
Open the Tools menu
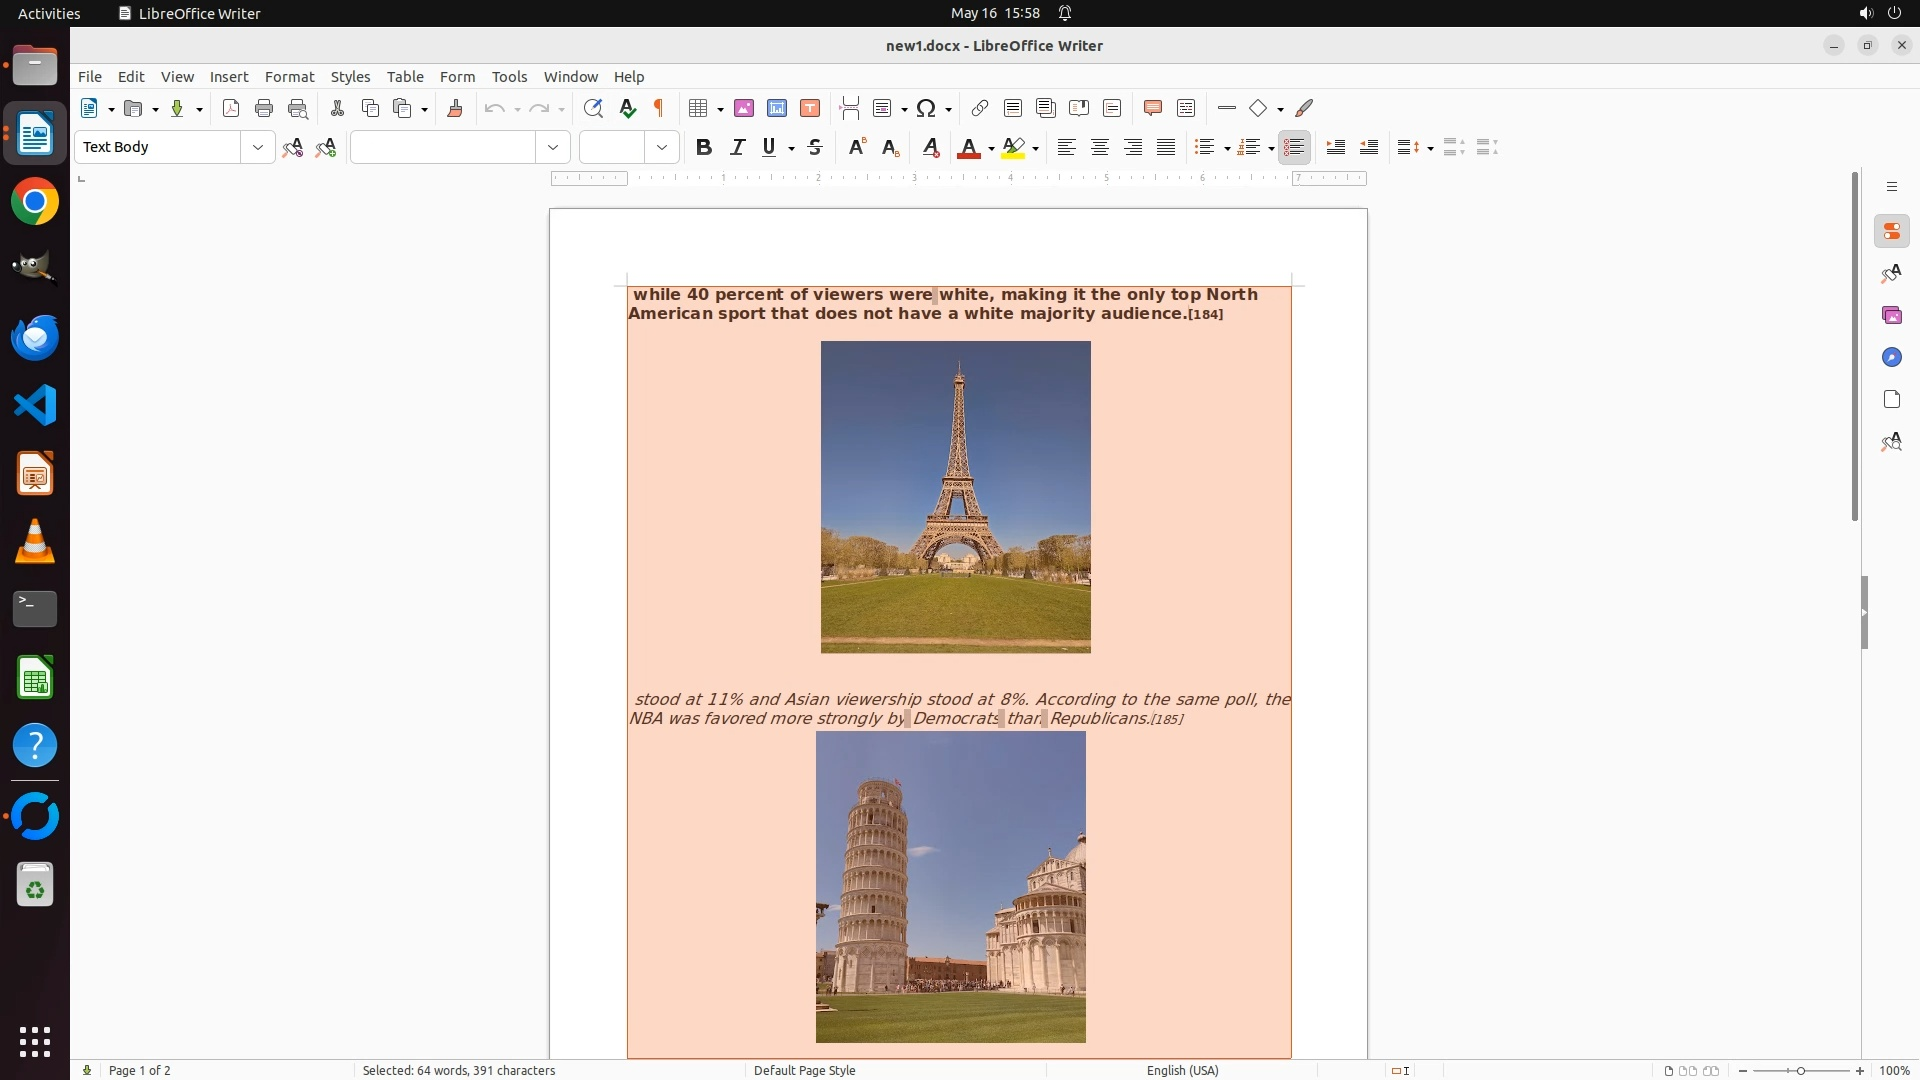click(509, 77)
